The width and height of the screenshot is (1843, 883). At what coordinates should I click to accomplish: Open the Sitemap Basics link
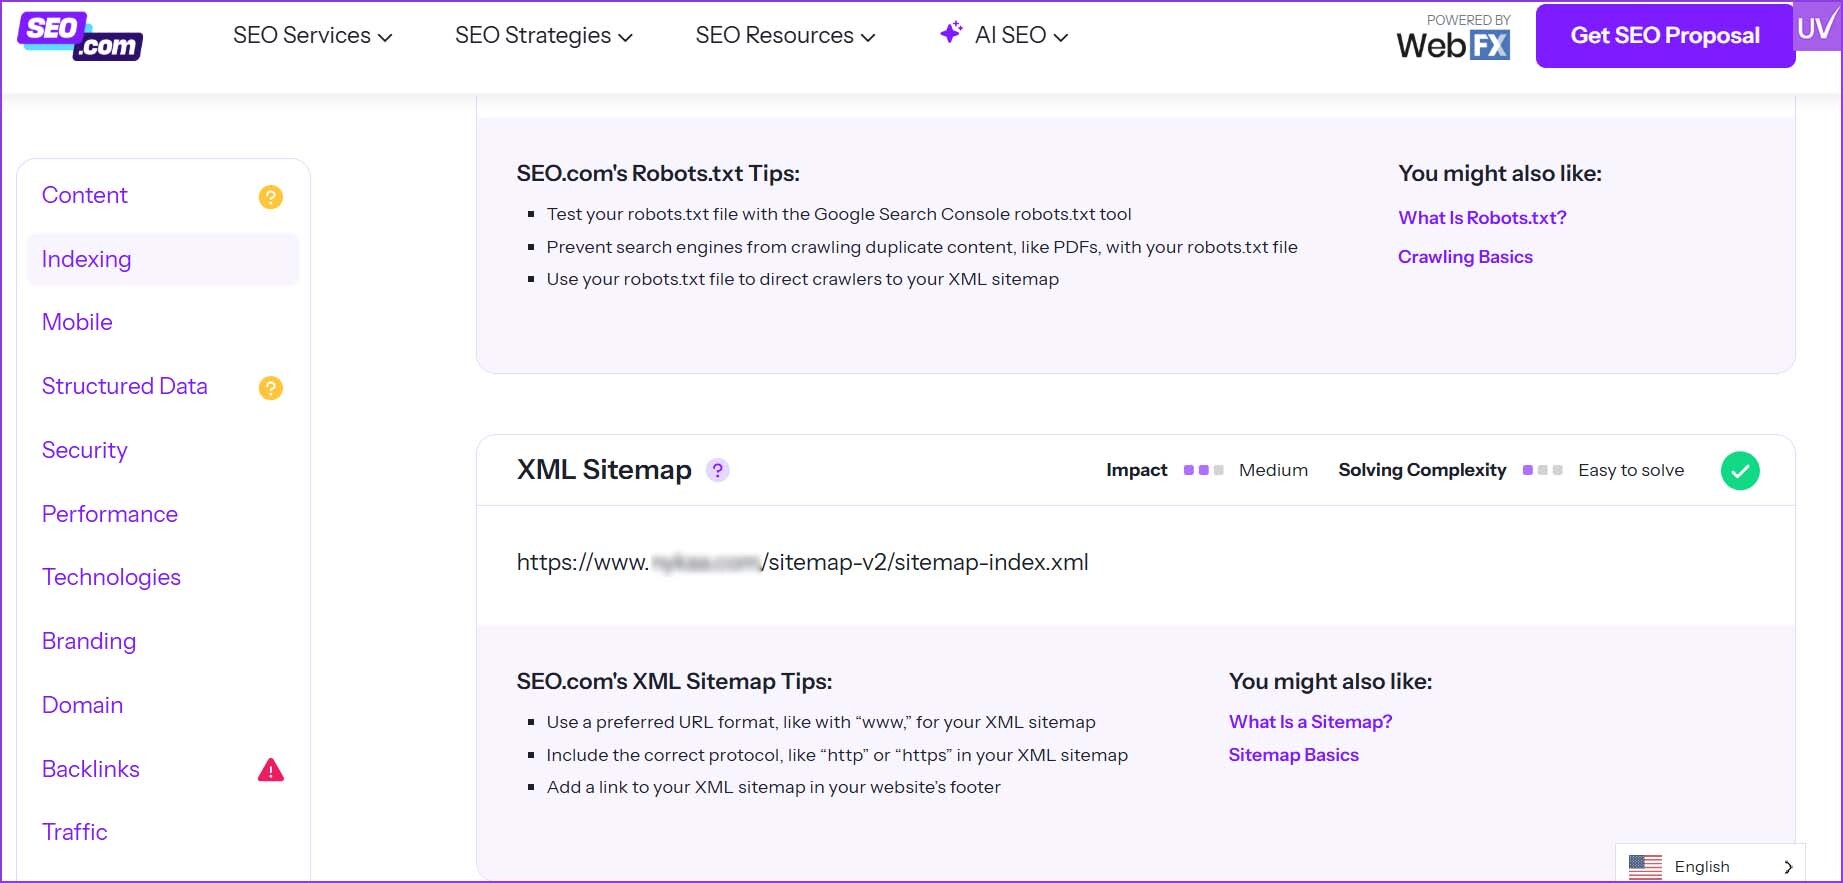[1293, 755]
